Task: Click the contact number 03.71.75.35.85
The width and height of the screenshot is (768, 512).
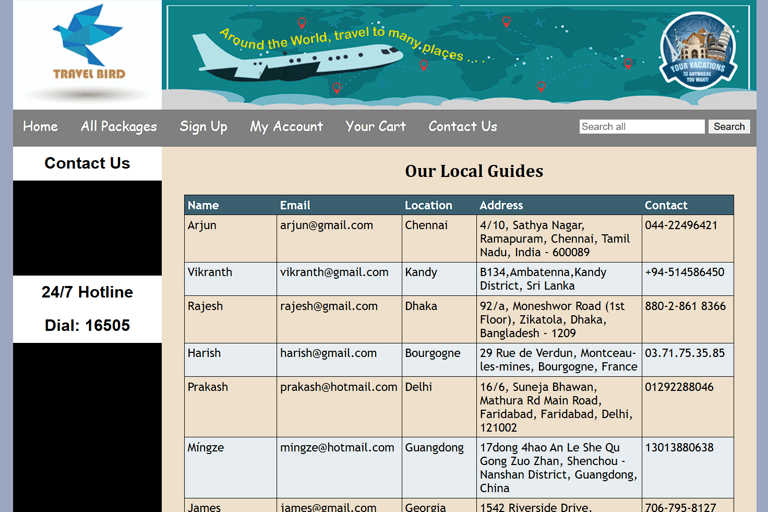Action: coord(685,353)
